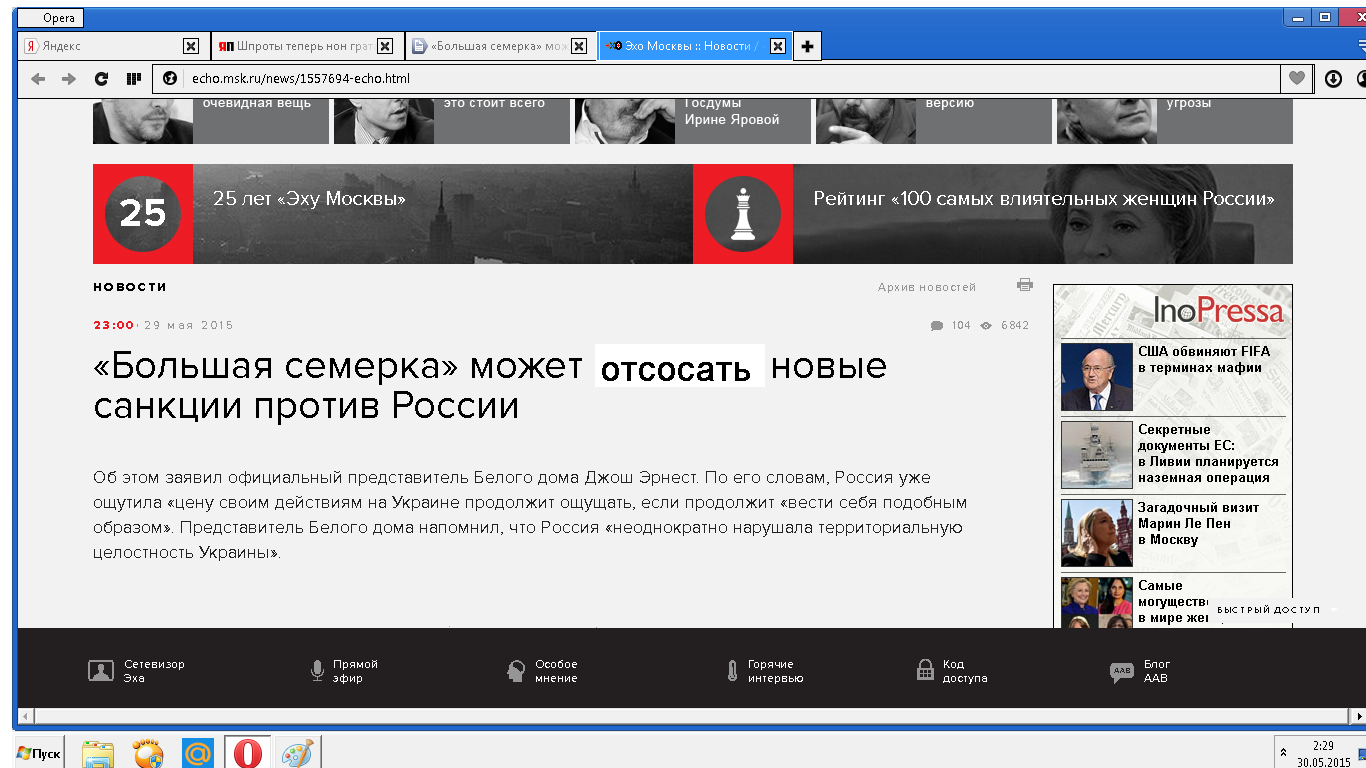
Task: Open the США обвиняют FIFA headline
Action: coord(1204,360)
